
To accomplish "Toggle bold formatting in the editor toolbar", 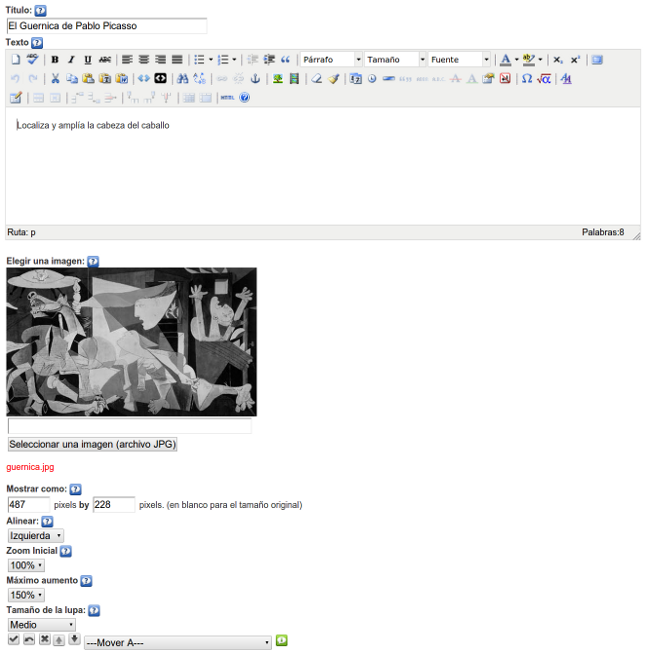I will [x=55, y=60].
